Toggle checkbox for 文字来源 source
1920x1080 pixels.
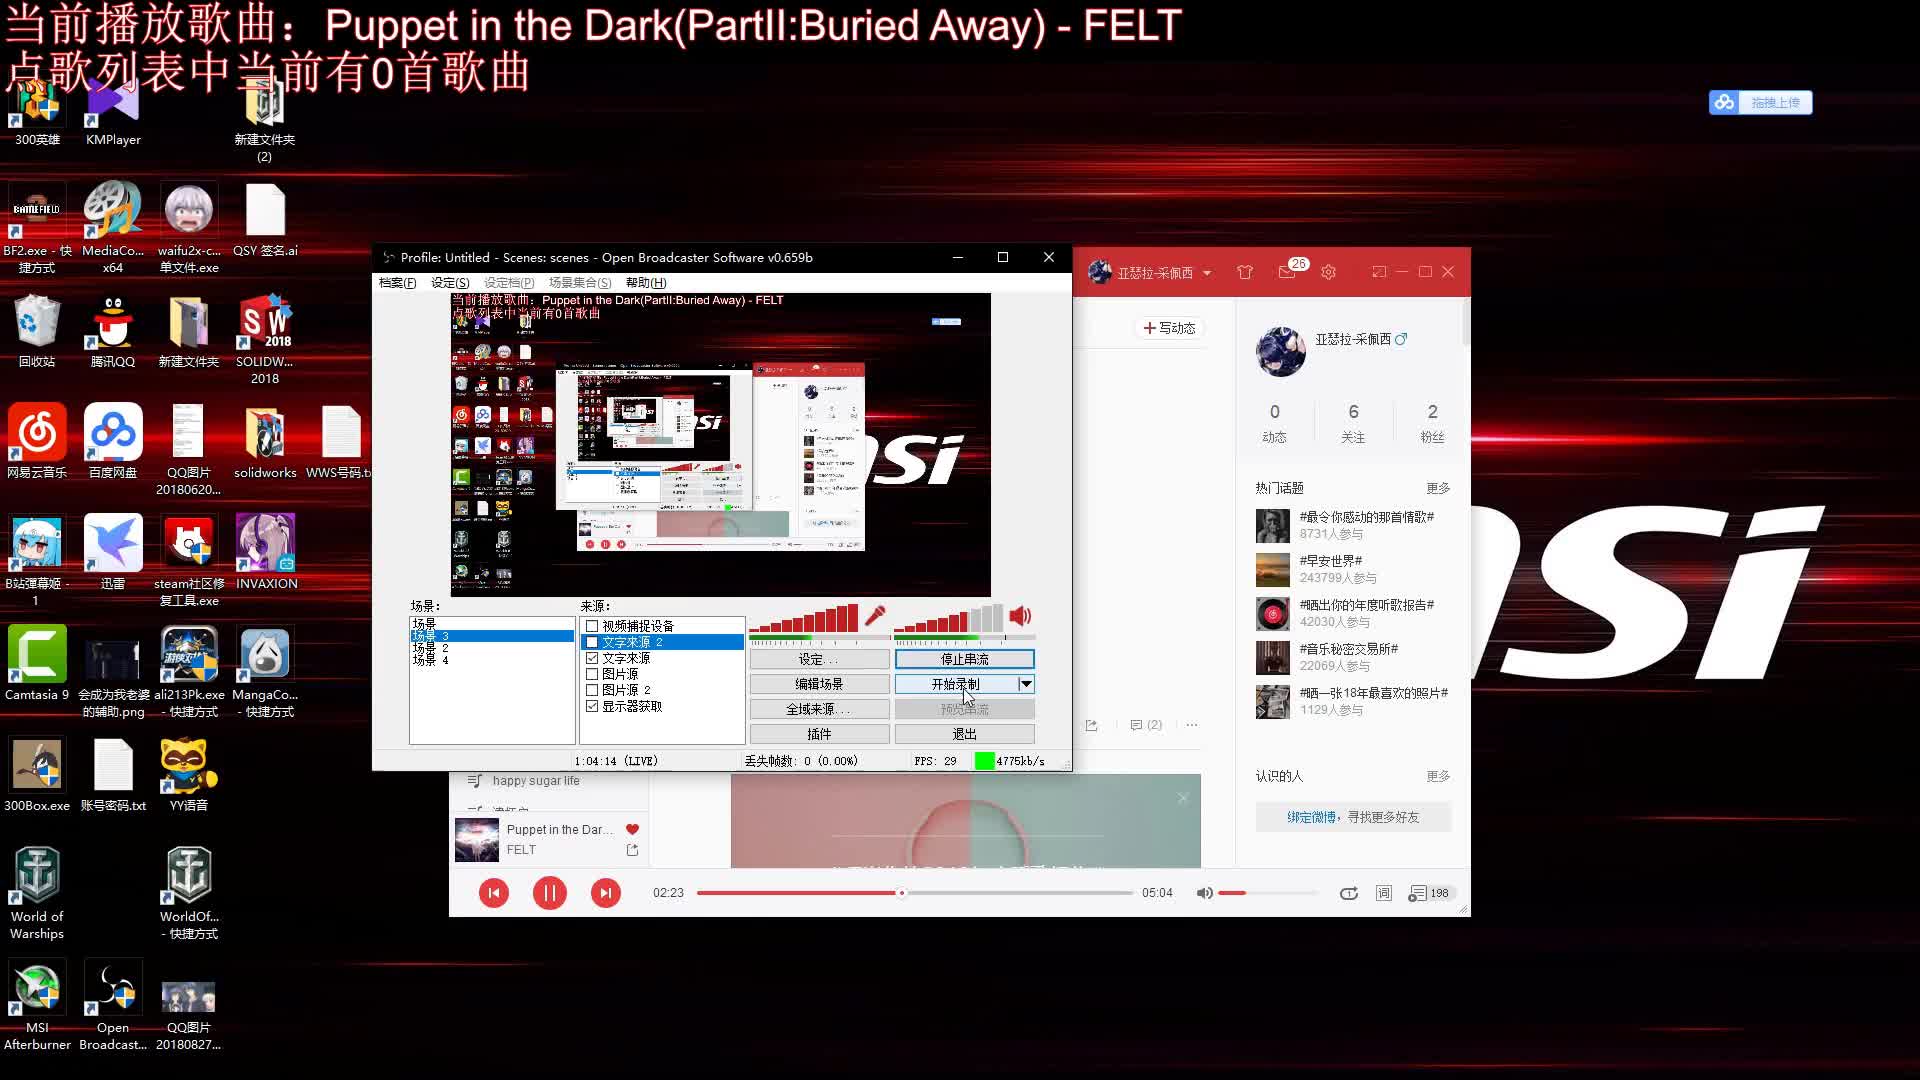(x=592, y=657)
